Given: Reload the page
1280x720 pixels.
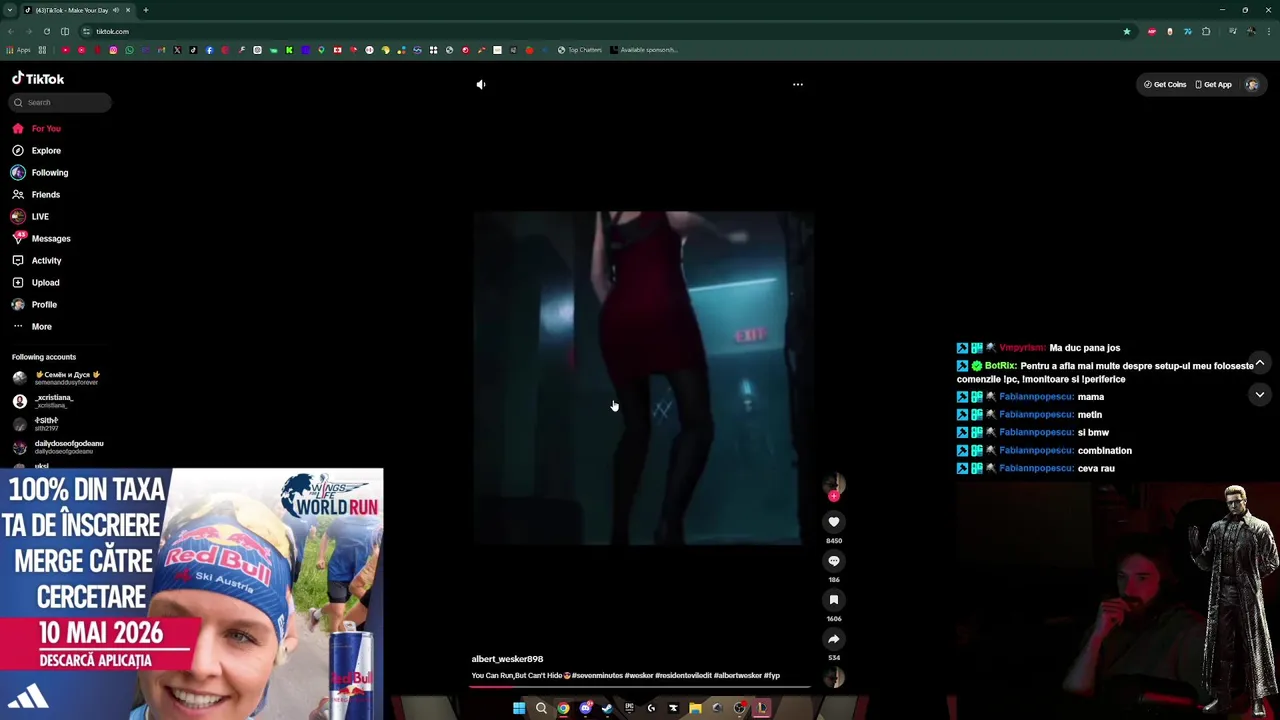Looking at the screenshot, I should coord(46,31).
